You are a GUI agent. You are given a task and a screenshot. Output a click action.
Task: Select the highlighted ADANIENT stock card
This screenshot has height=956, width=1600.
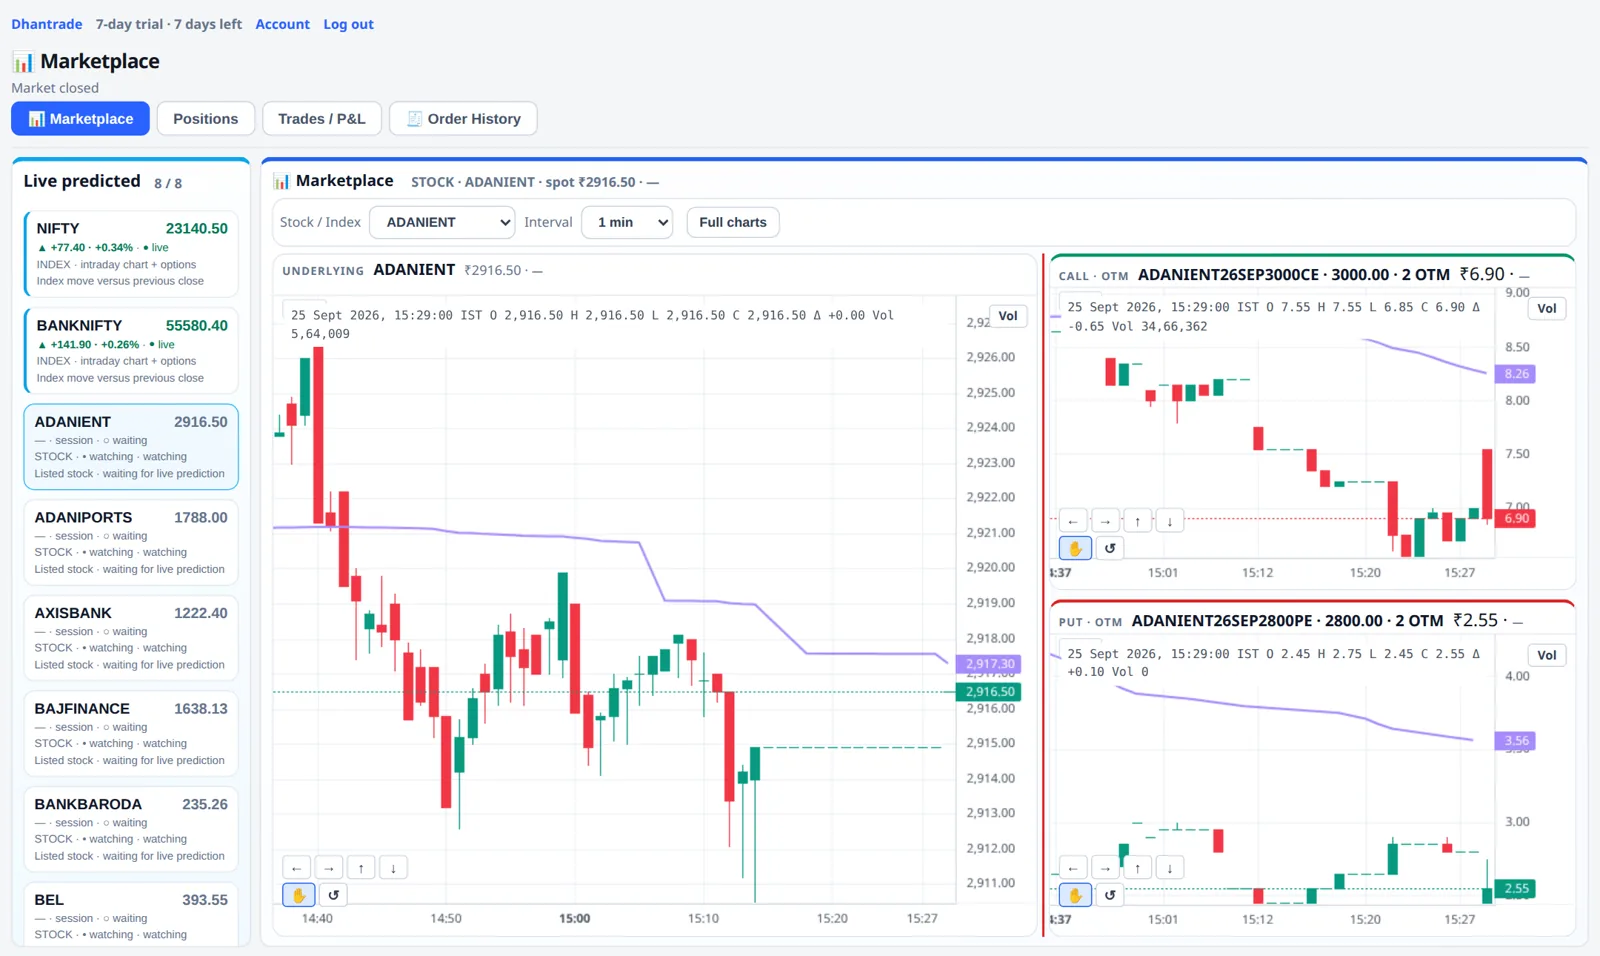pyautogui.click(x=131, y=446)
